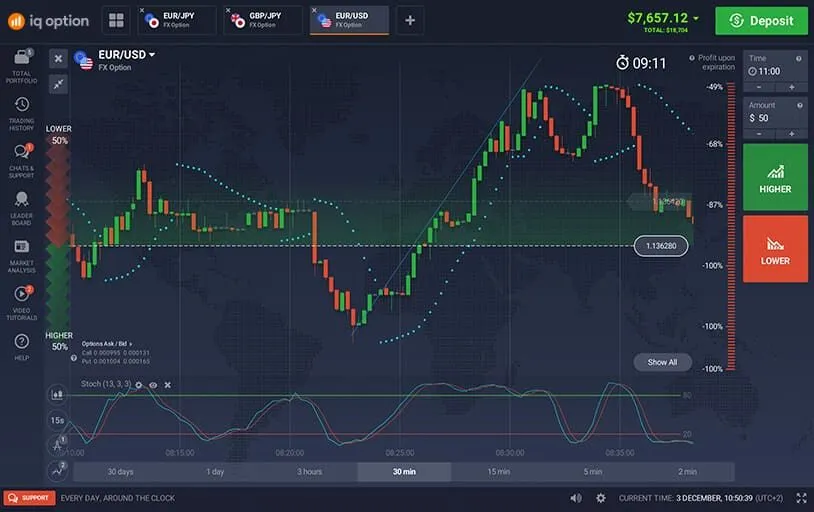This screenshot has width=814, height=512.
Task: Open Video Tutorials from sidebar
Action: [x=21, y=300]
